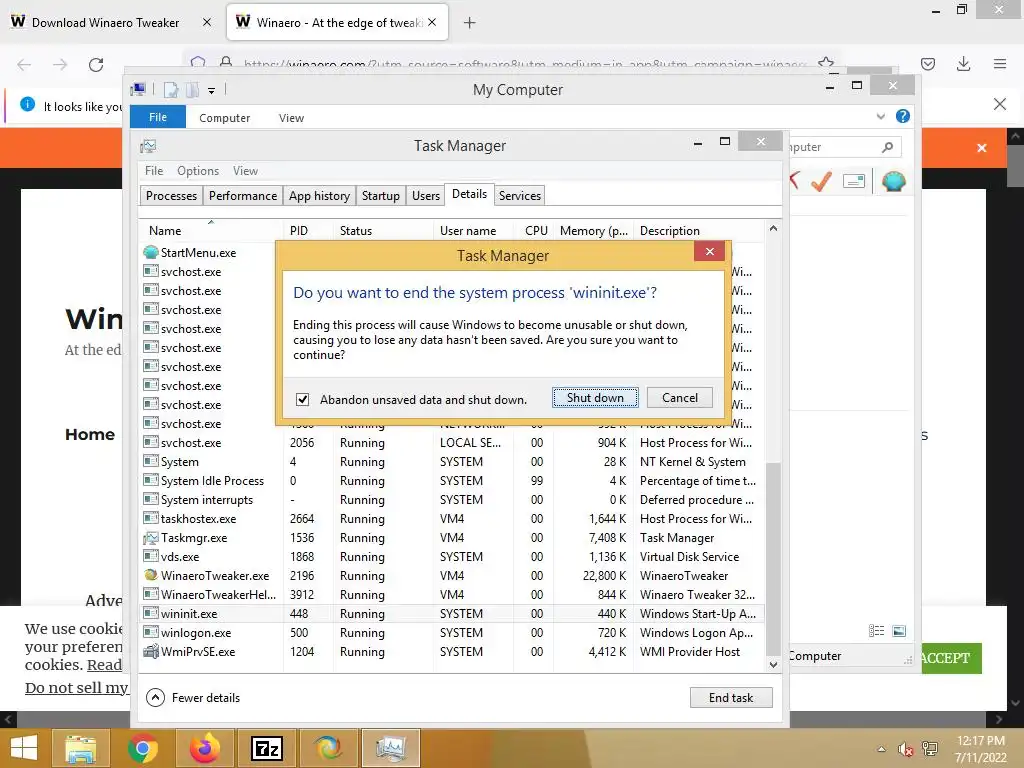Open File Explorer from the taskbar
The height and width of the screenshot is (768, 1024).
(81, 748)
